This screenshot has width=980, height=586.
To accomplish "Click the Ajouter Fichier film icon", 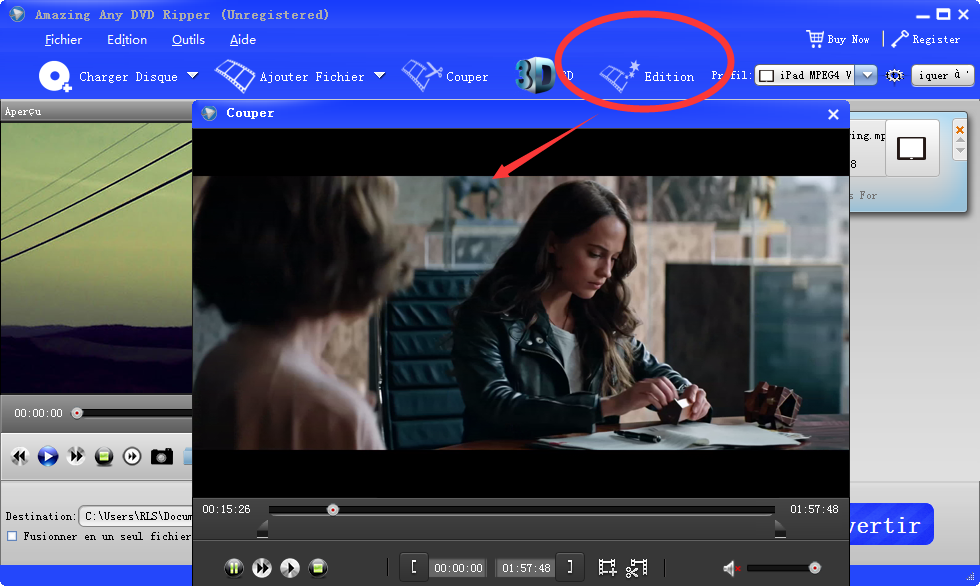I will click(234, 76).
